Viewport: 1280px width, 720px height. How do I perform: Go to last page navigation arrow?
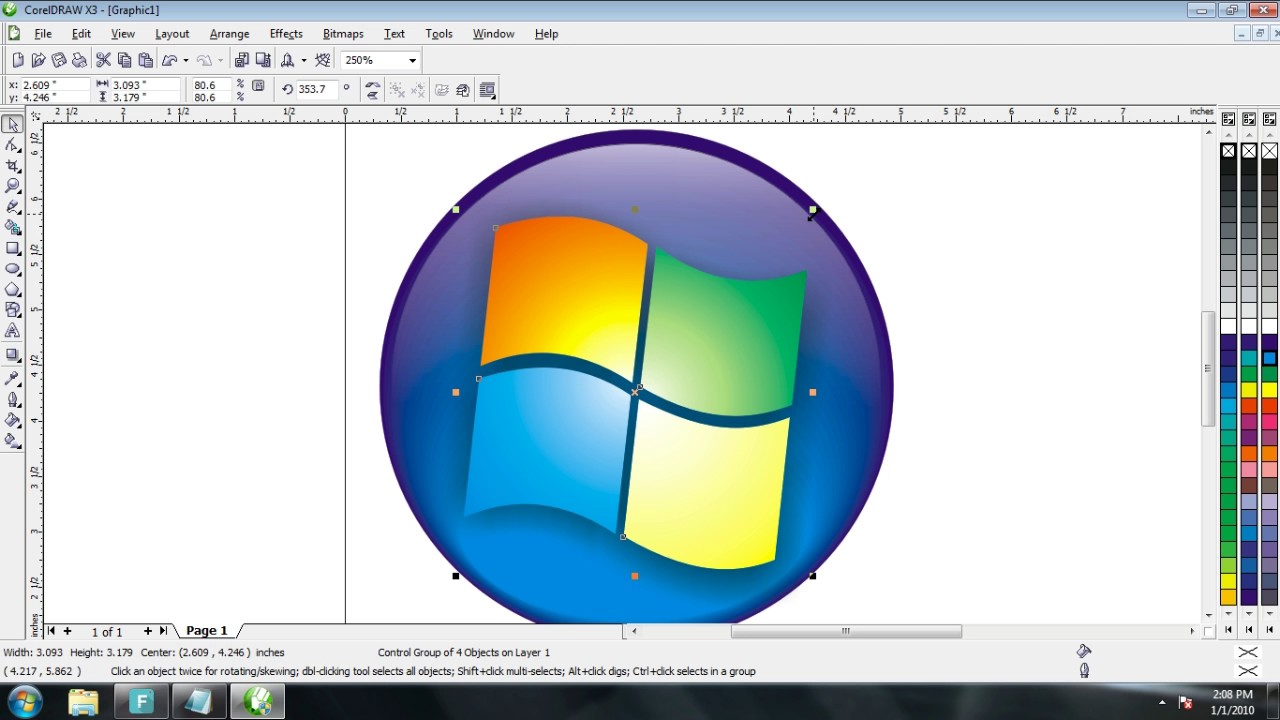[163, 631]
